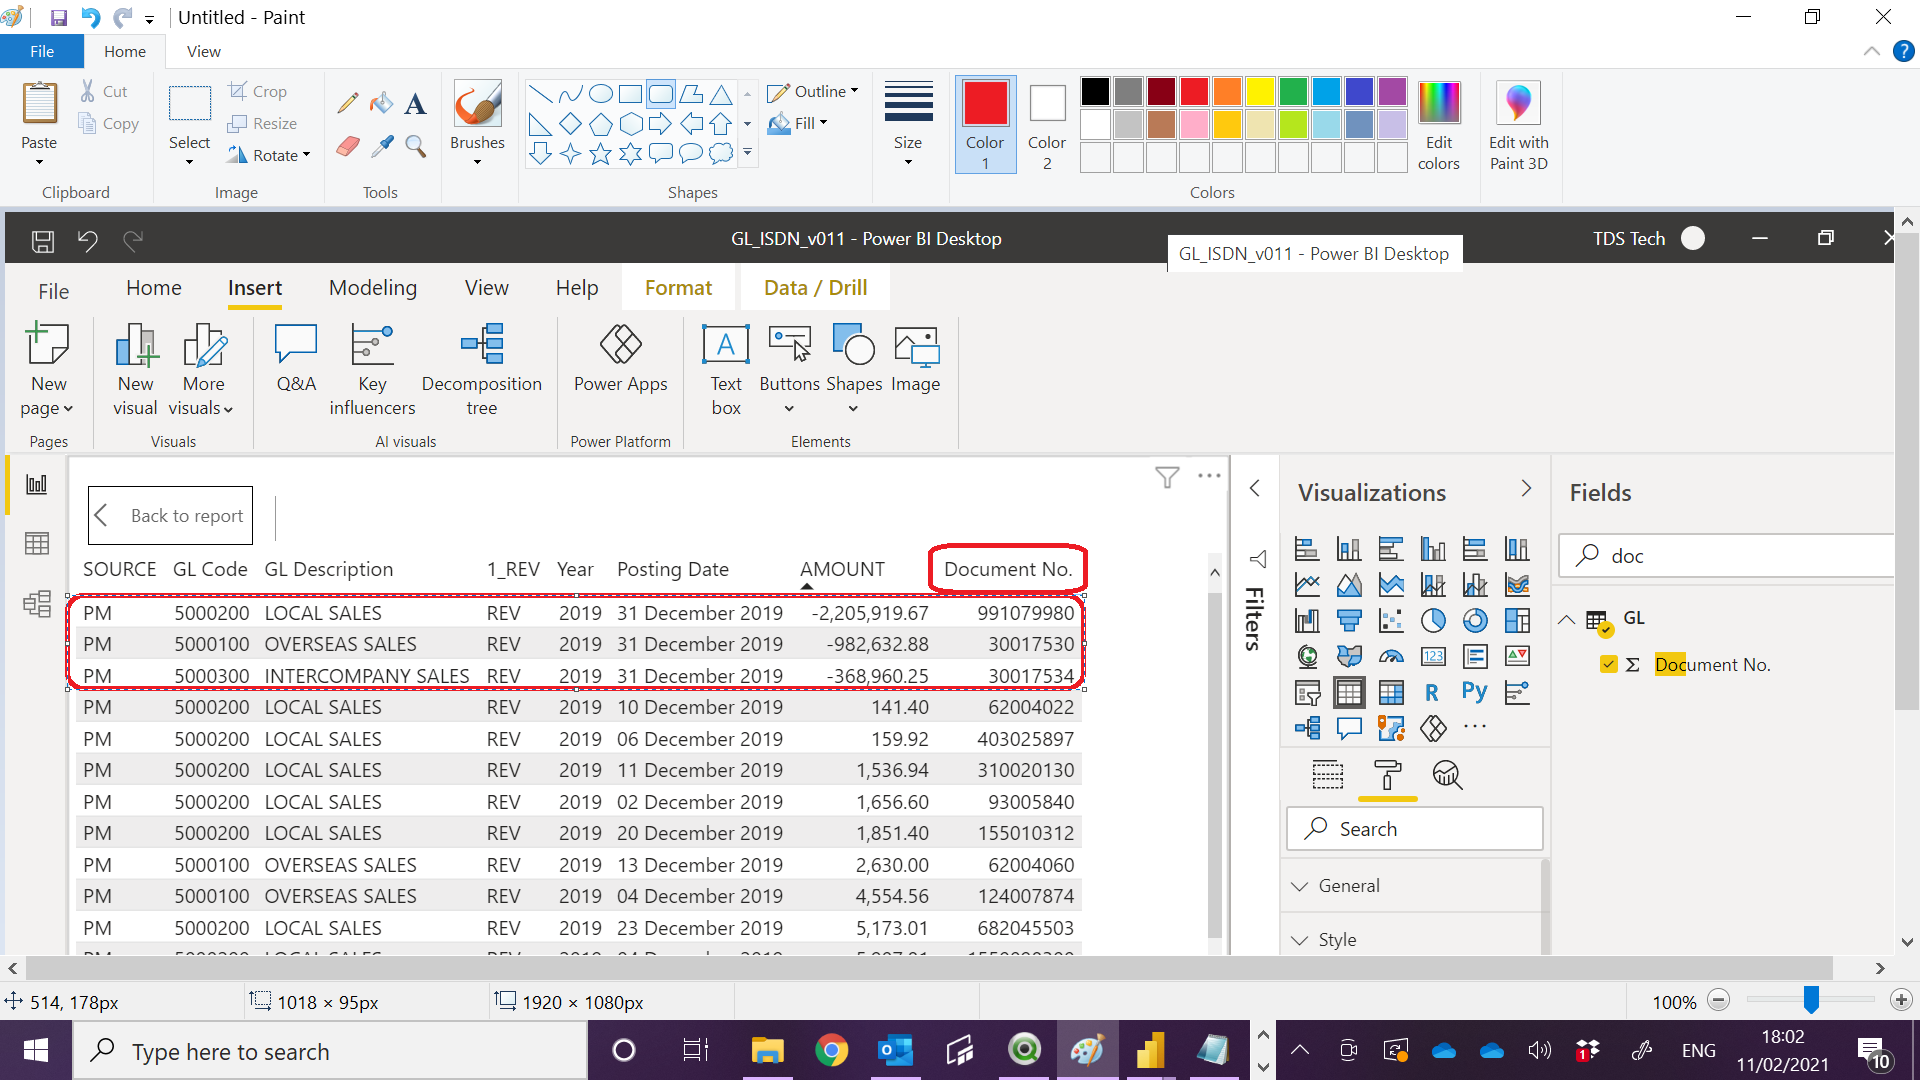This screenshot has height=1080, width=1920.
Task: Select the Magnifier tool
Action: 416,147
